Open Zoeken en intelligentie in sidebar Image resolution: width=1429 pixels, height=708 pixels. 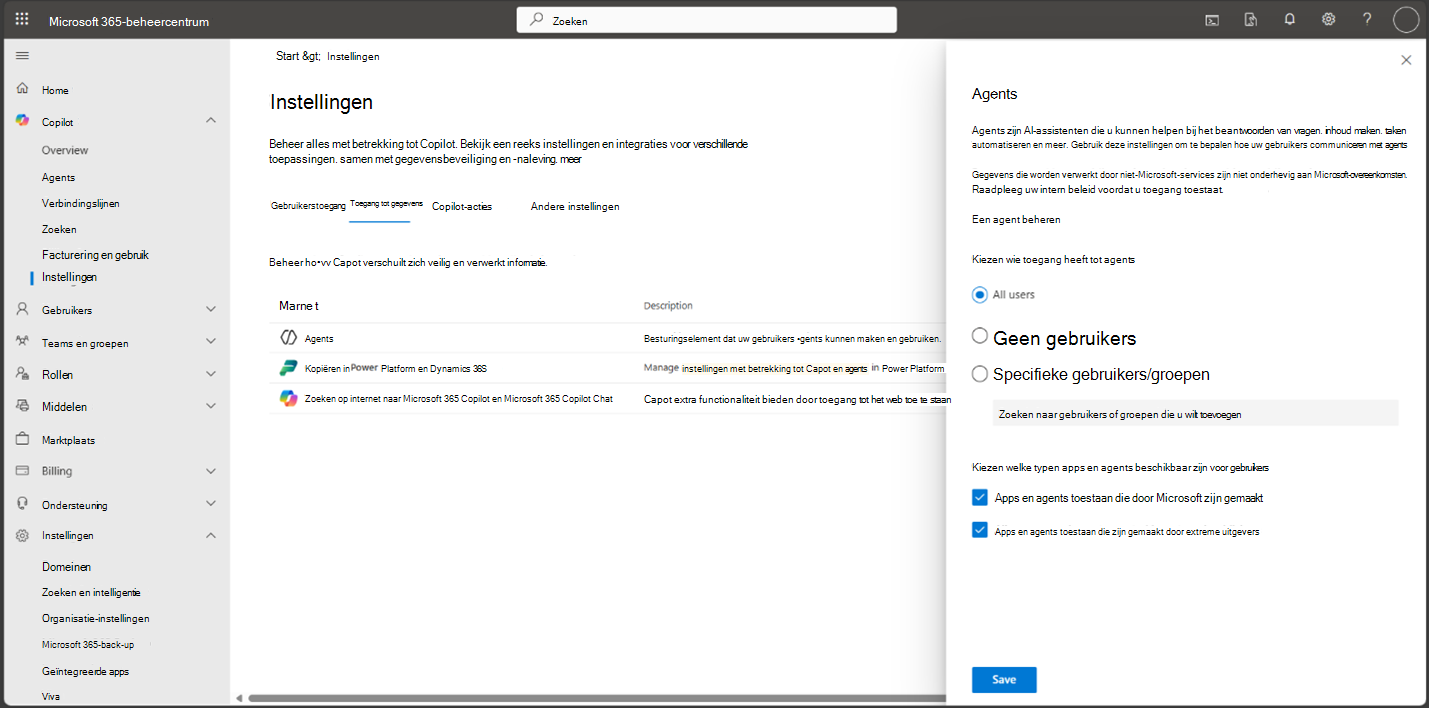coord(91,592)
